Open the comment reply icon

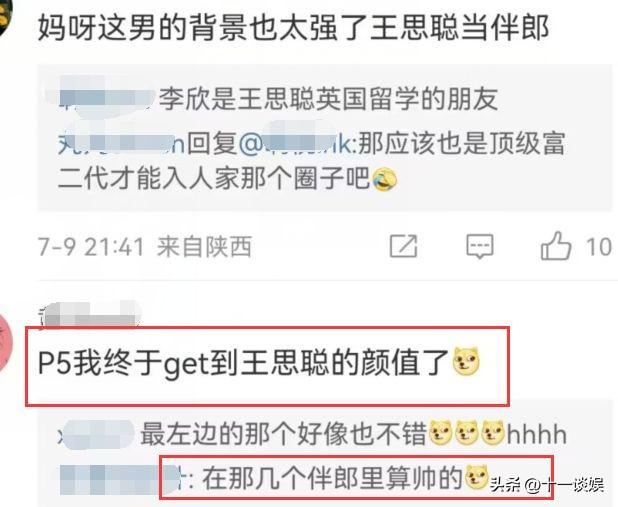[x=480, y=246]
